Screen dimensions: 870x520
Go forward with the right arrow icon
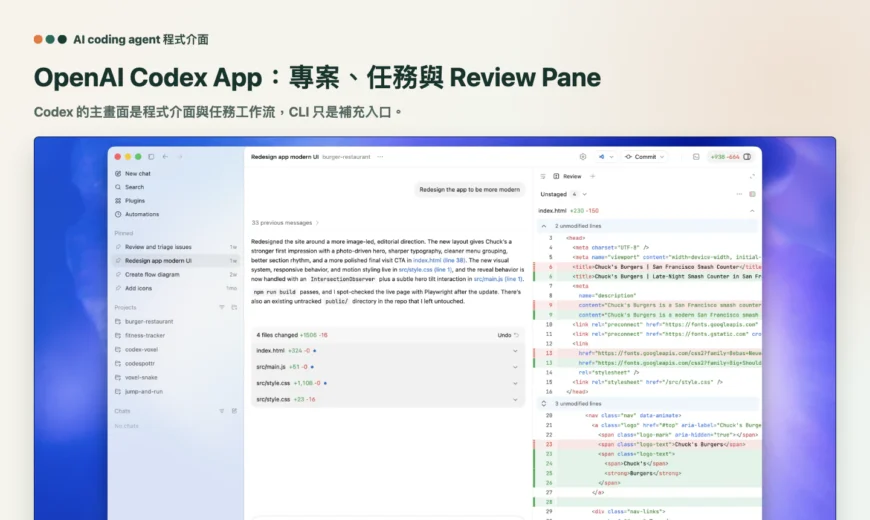180,157
